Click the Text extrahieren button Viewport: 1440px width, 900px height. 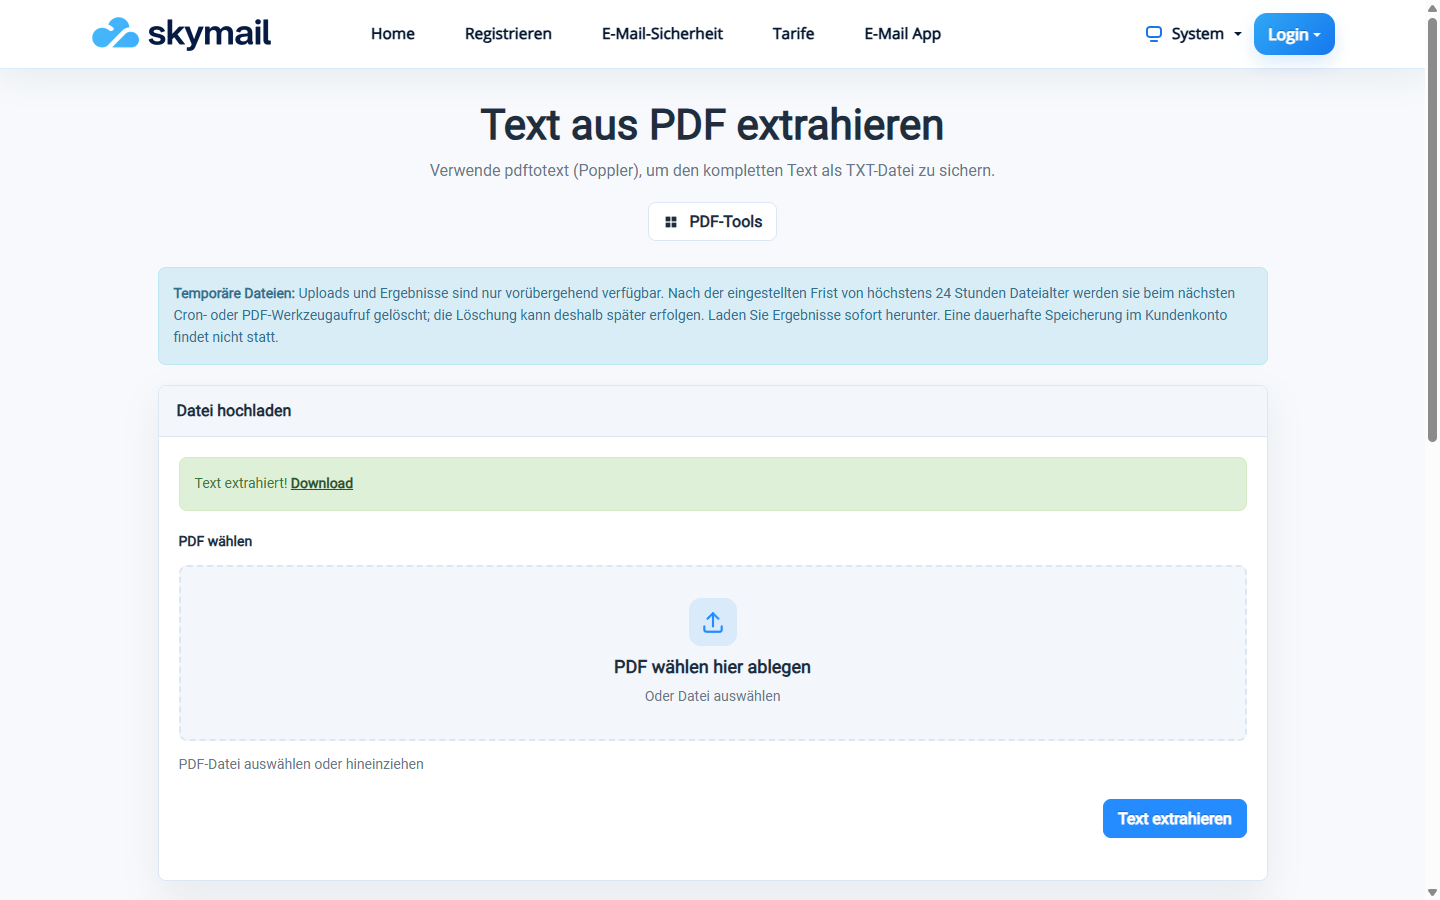[x=1175, y=819]
